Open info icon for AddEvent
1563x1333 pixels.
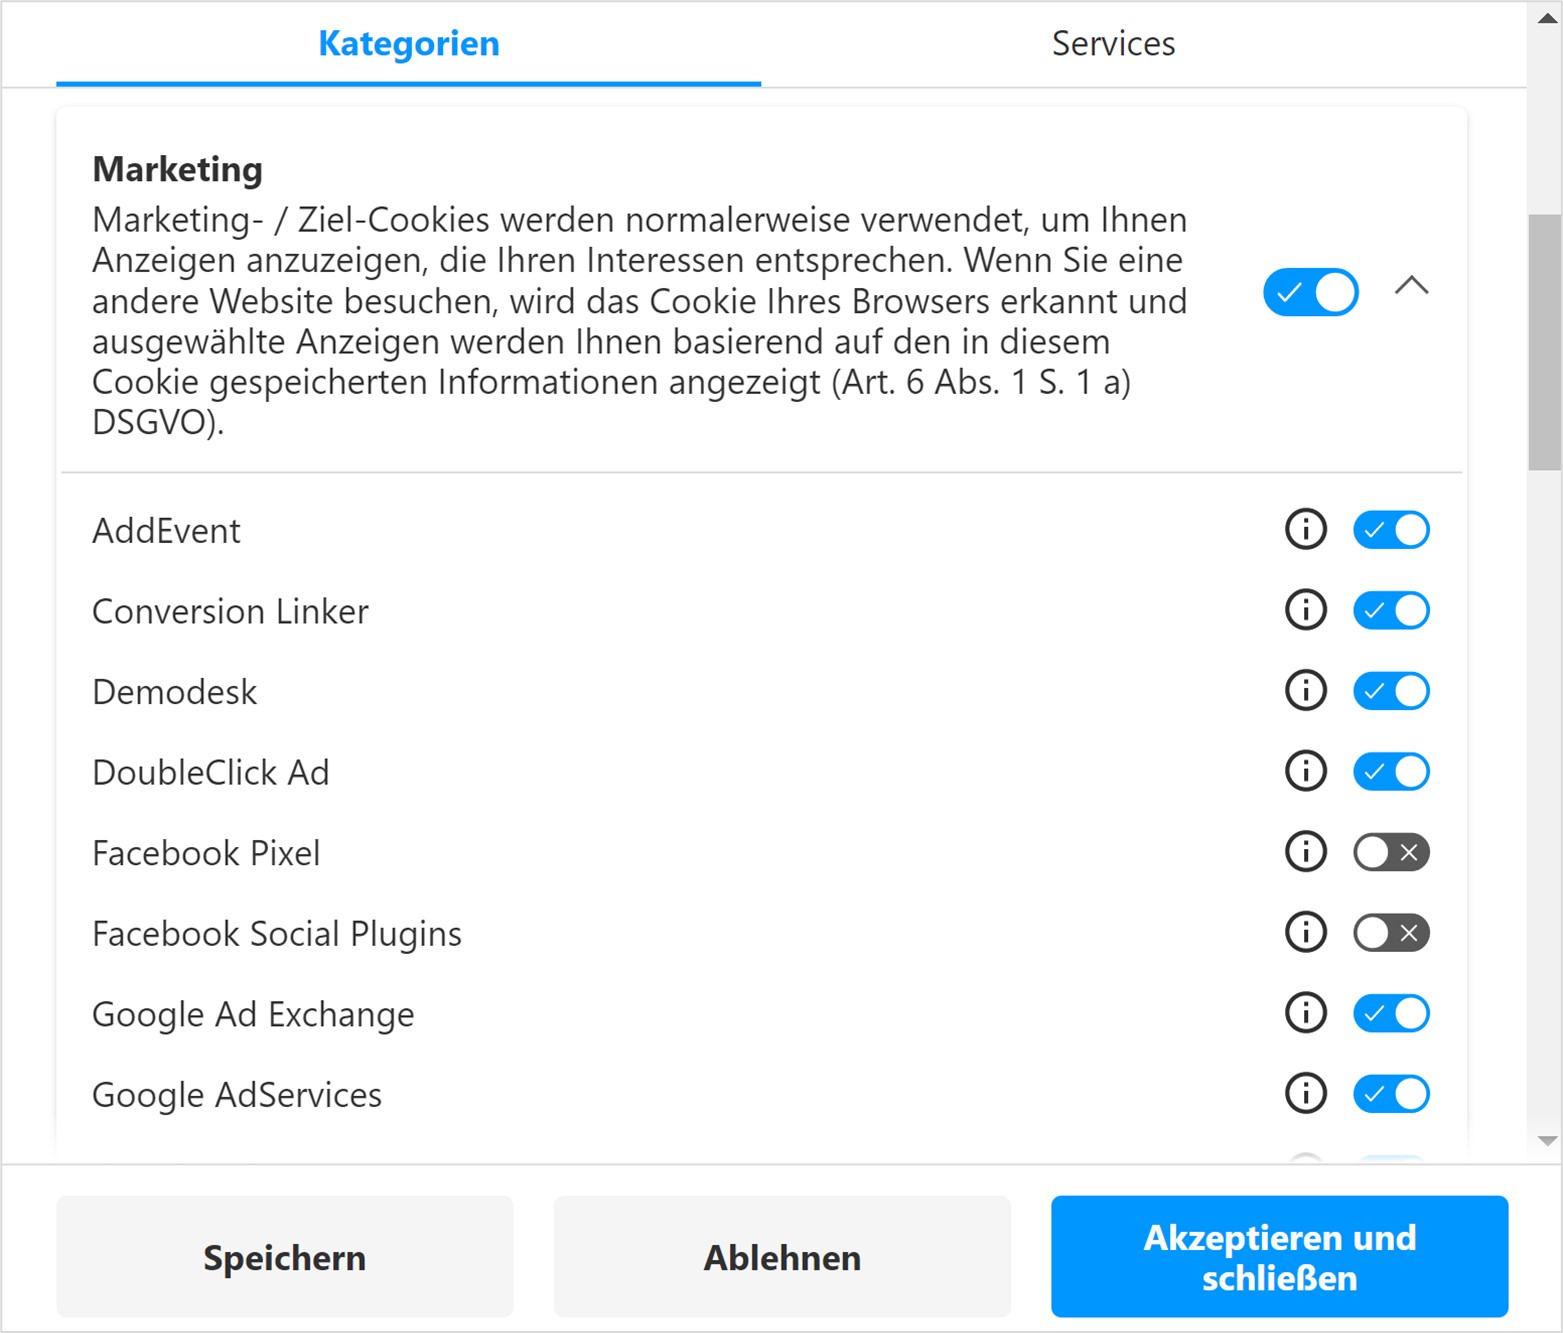pyautogui.click(x=1305, y=530)
